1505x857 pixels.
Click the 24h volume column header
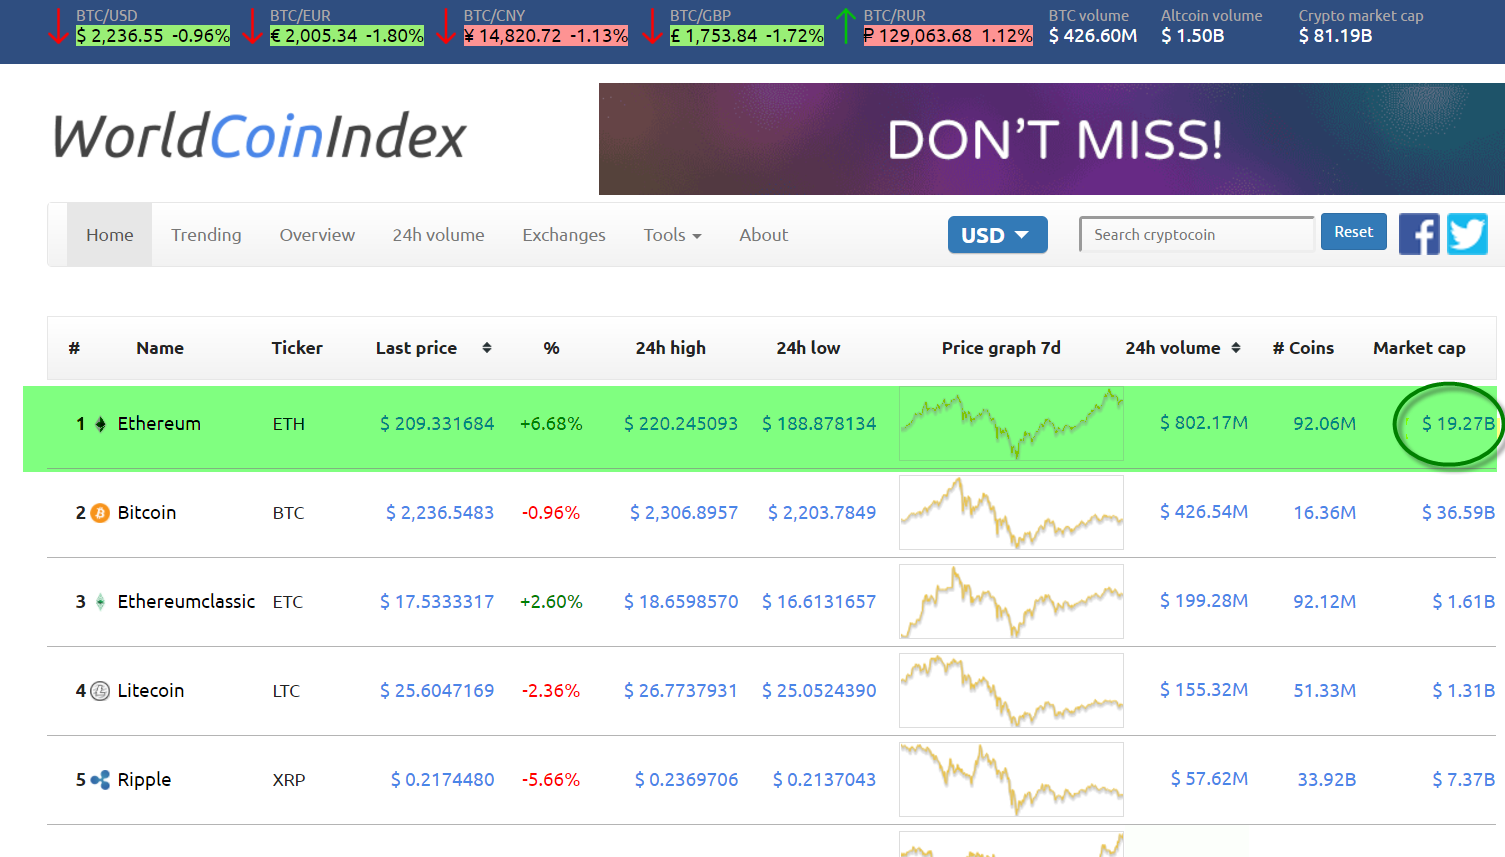[1173, 348]
